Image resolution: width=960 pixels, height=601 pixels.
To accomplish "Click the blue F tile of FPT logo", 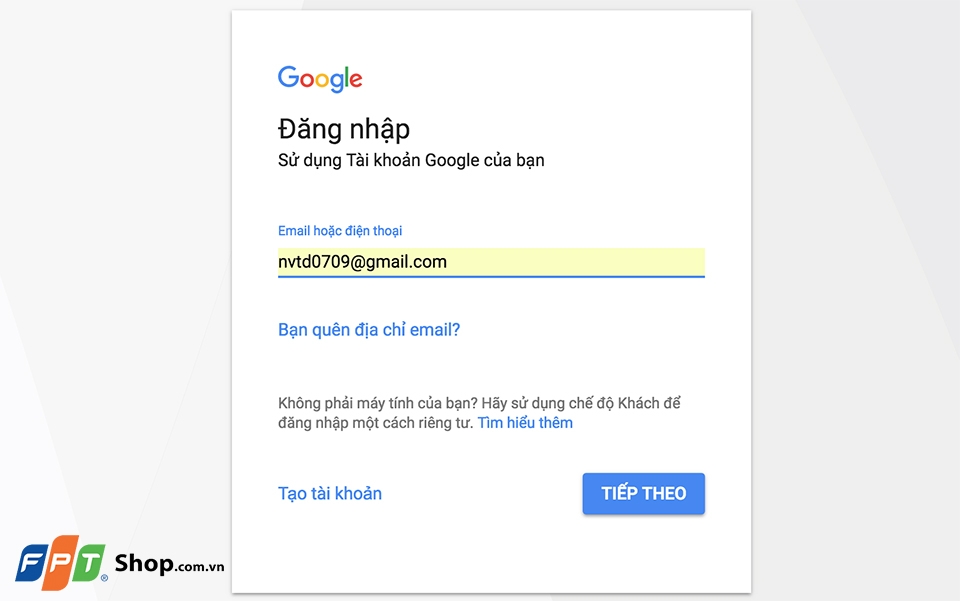I will pyautogui.click(x=31, y=562).
